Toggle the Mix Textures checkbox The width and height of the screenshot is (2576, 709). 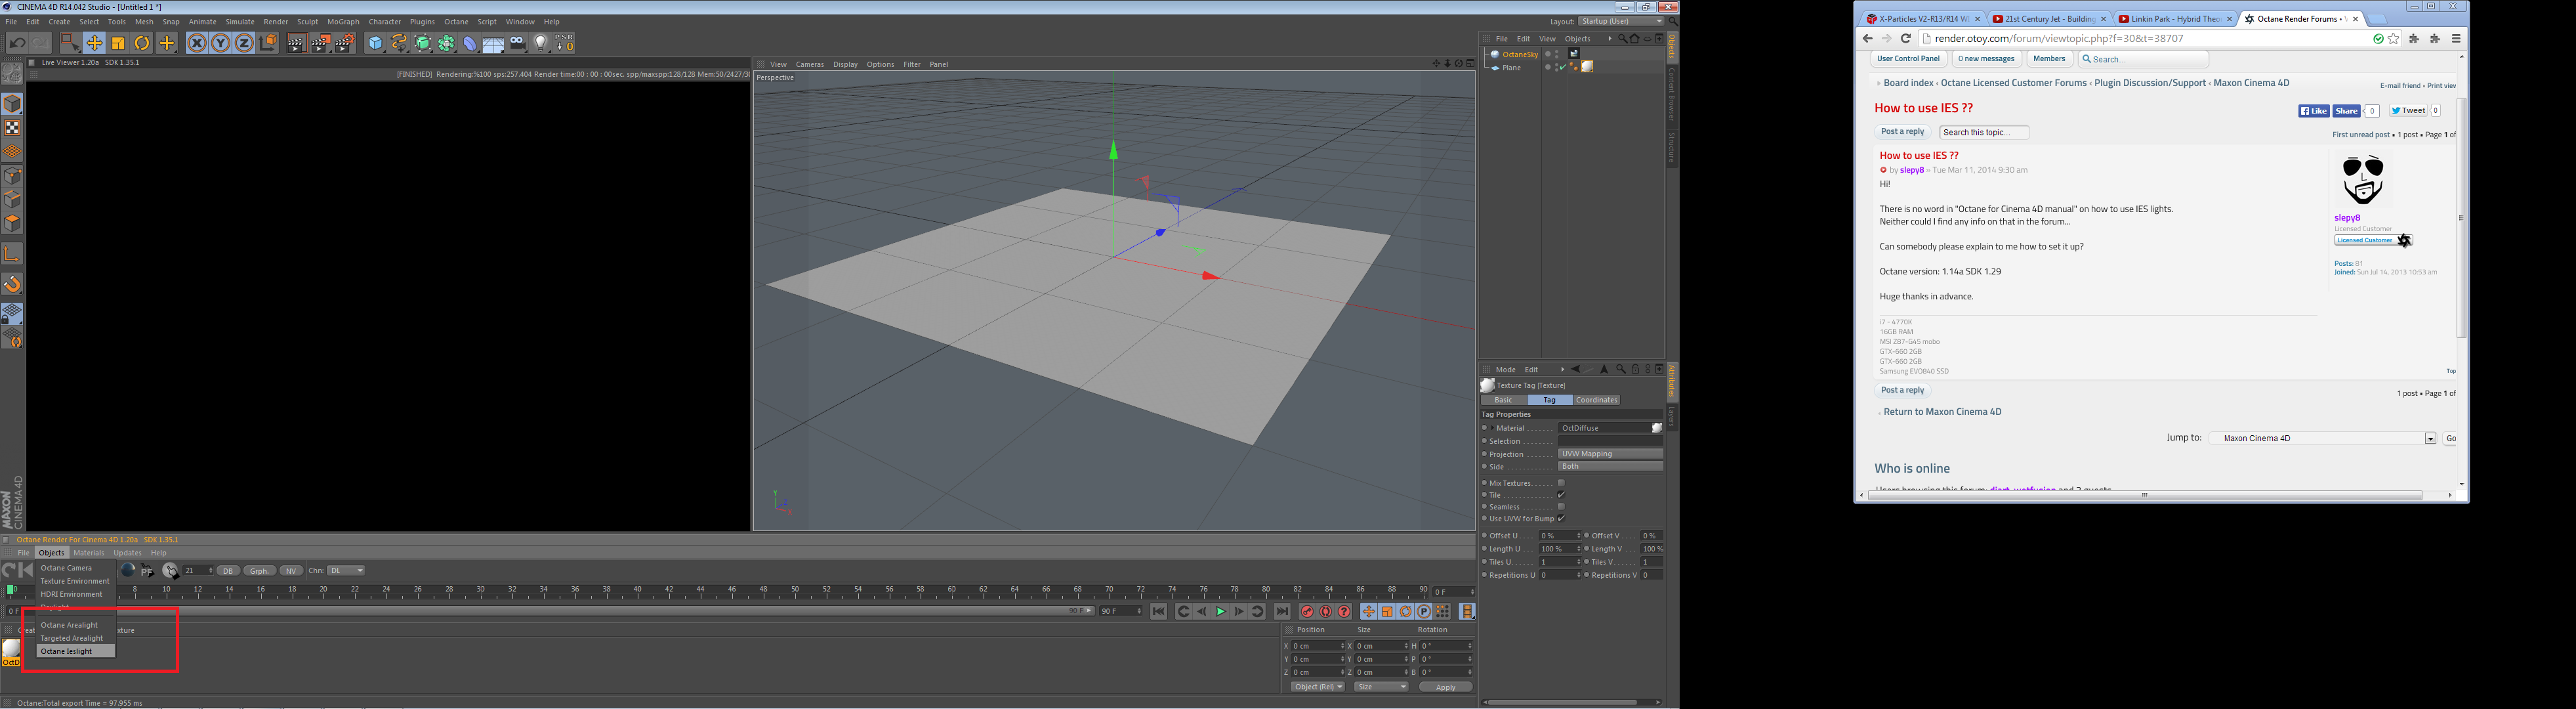(x=1561, y=483)
